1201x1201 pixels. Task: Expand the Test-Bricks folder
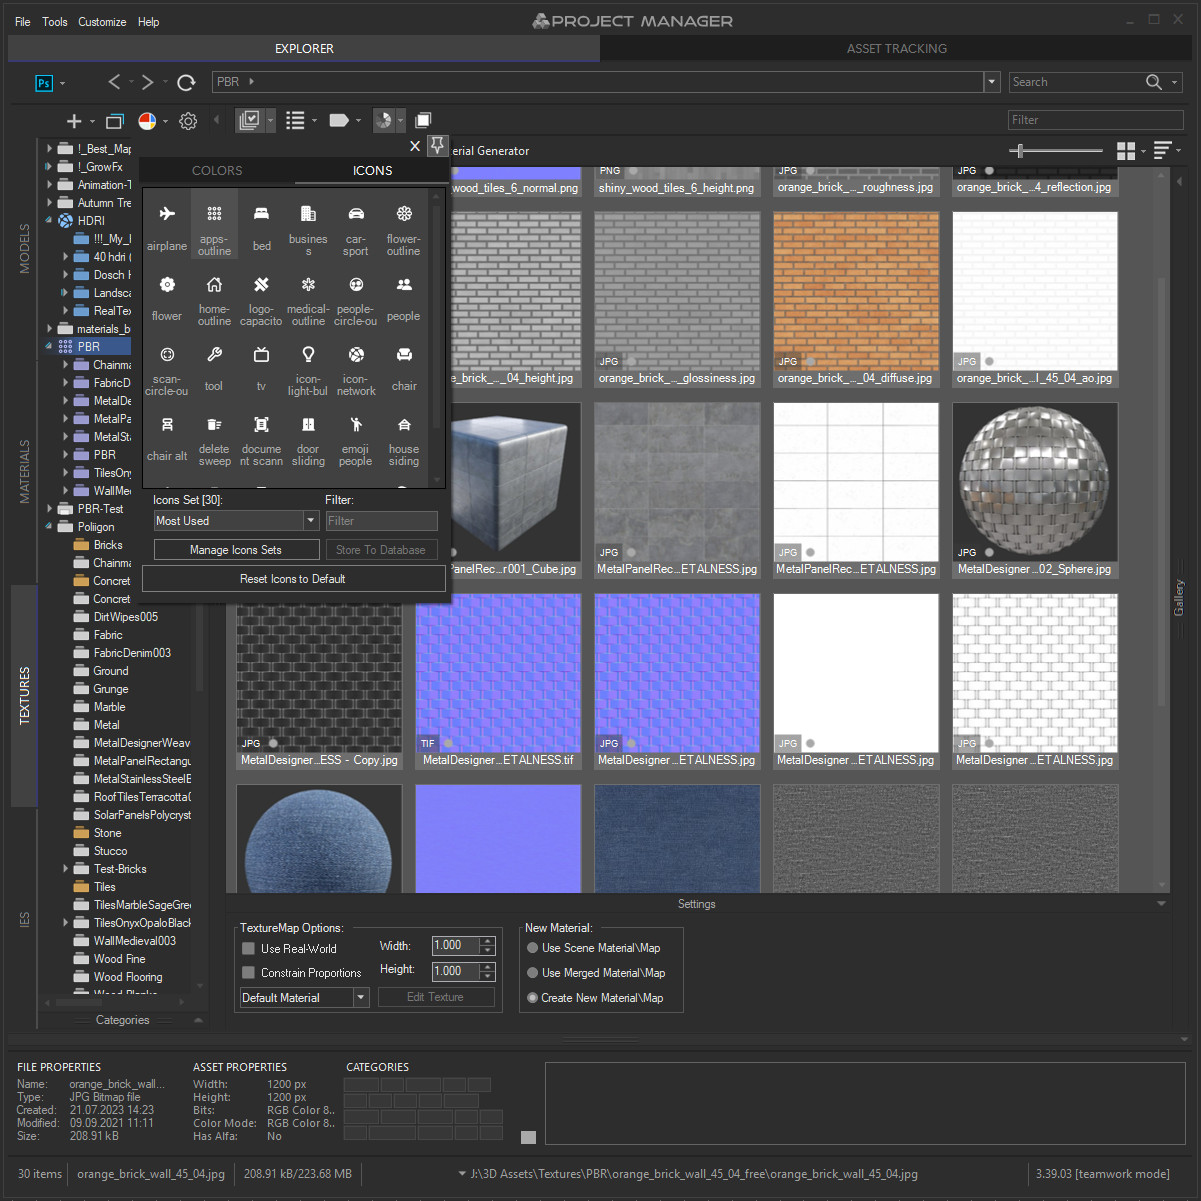pyautogui.click(x=66, y=869)
